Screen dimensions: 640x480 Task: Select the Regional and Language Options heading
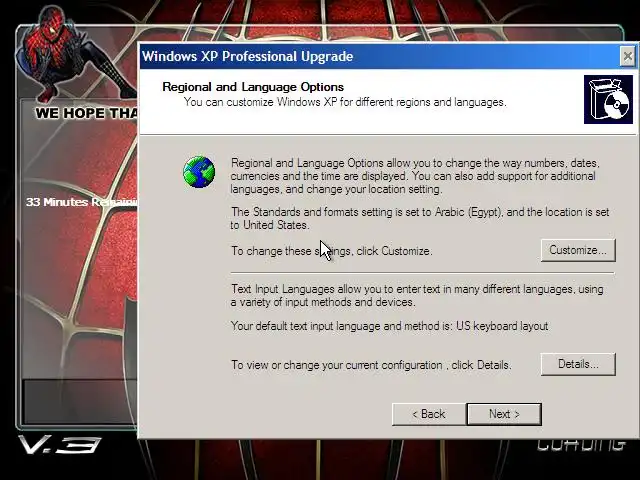pos(253,87)
